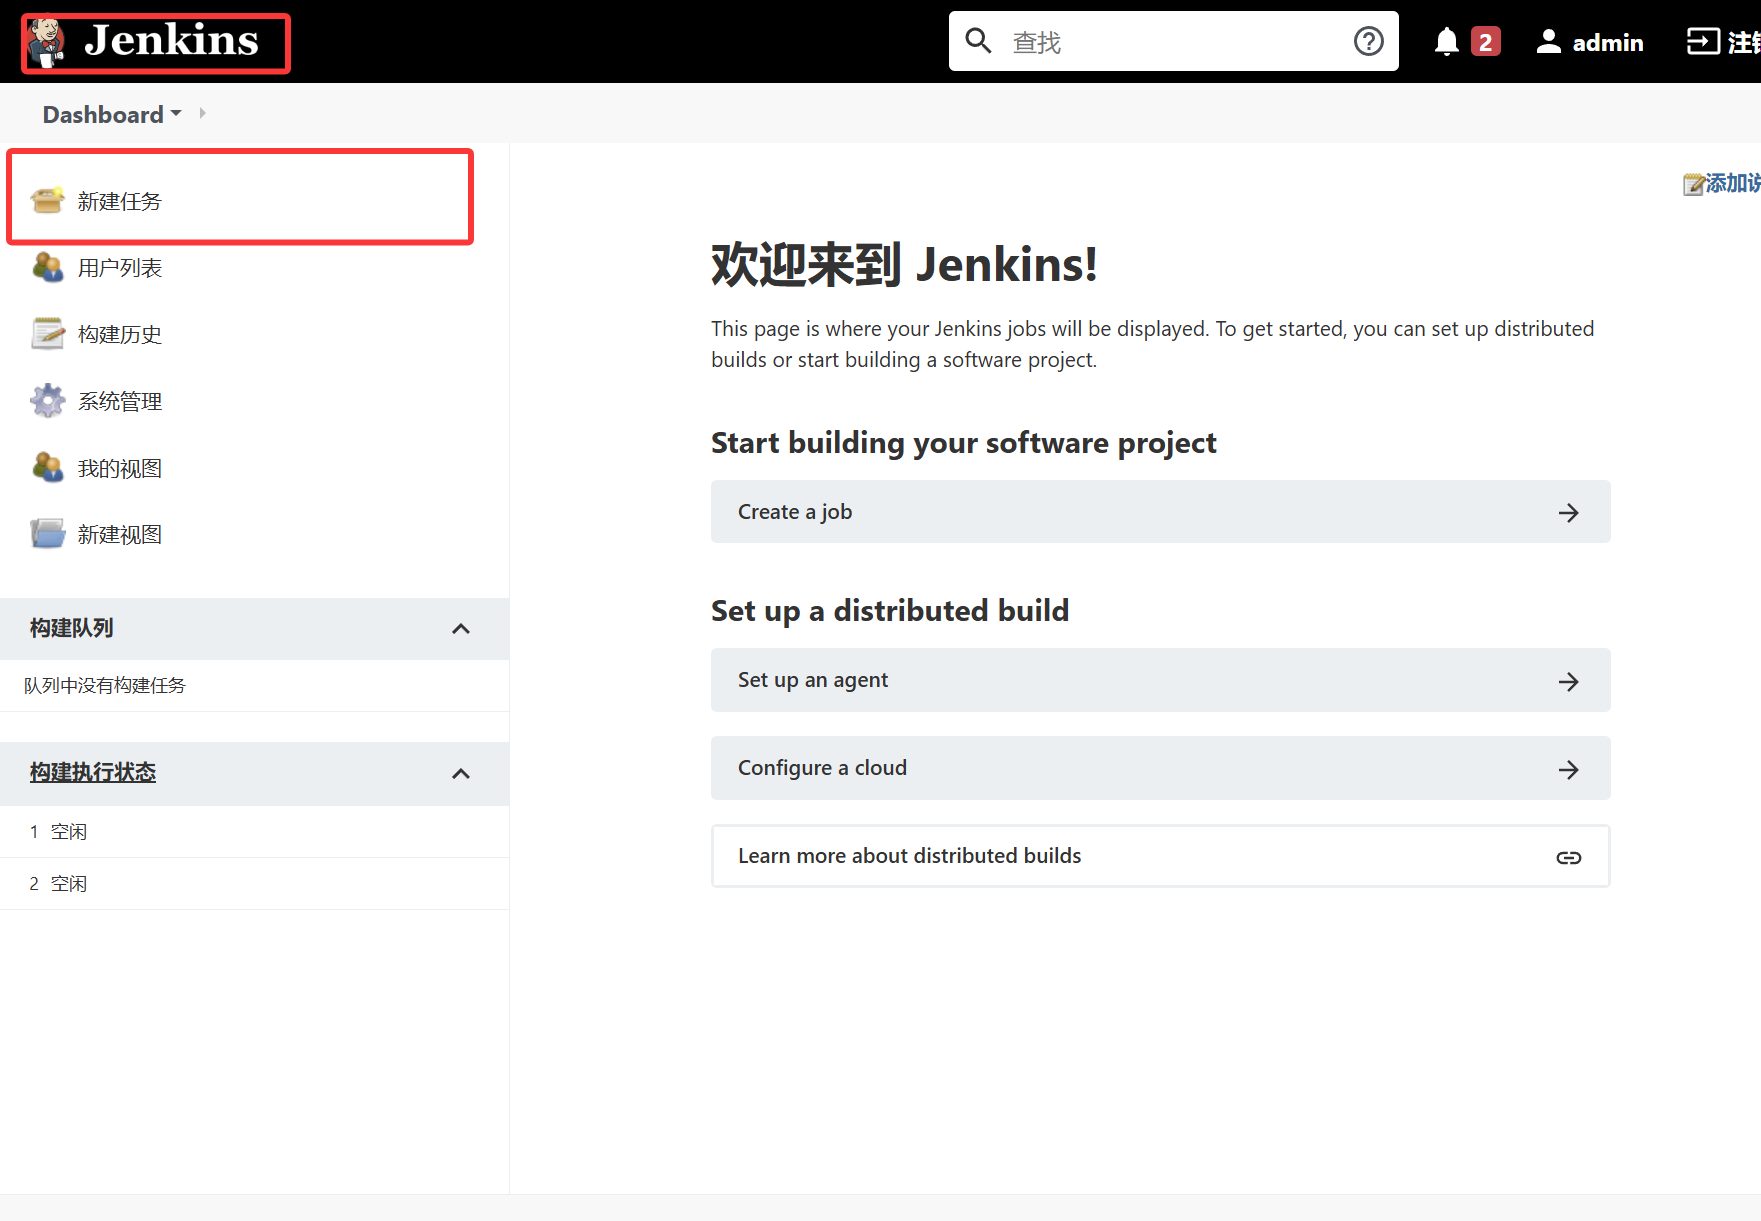The image size is (1761, 1221).
Task: Click the Start building your software project heading
Action: click(963, 443)
